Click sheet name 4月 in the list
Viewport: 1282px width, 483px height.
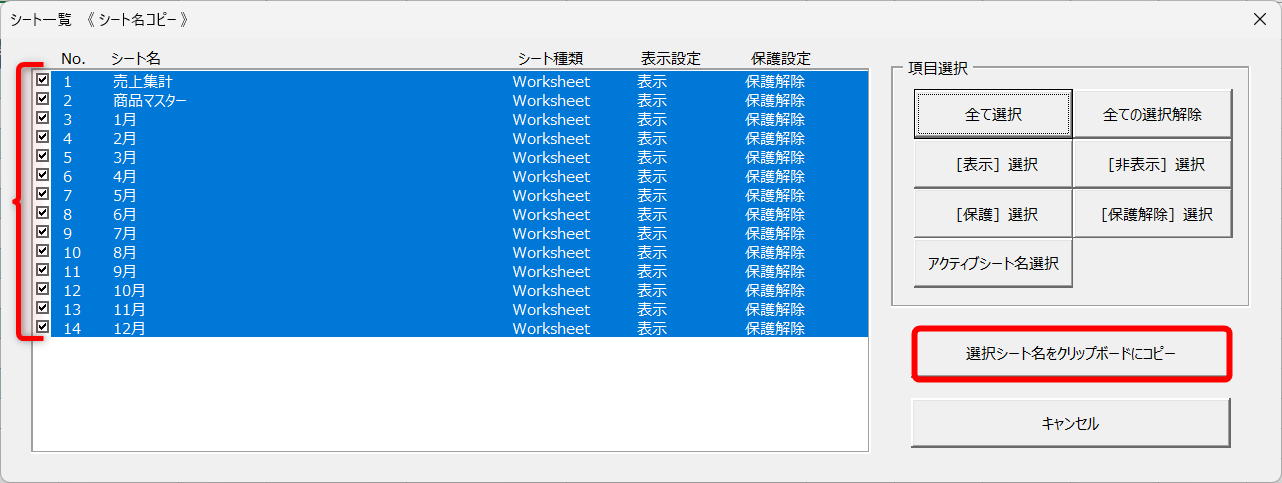(125, 176)
